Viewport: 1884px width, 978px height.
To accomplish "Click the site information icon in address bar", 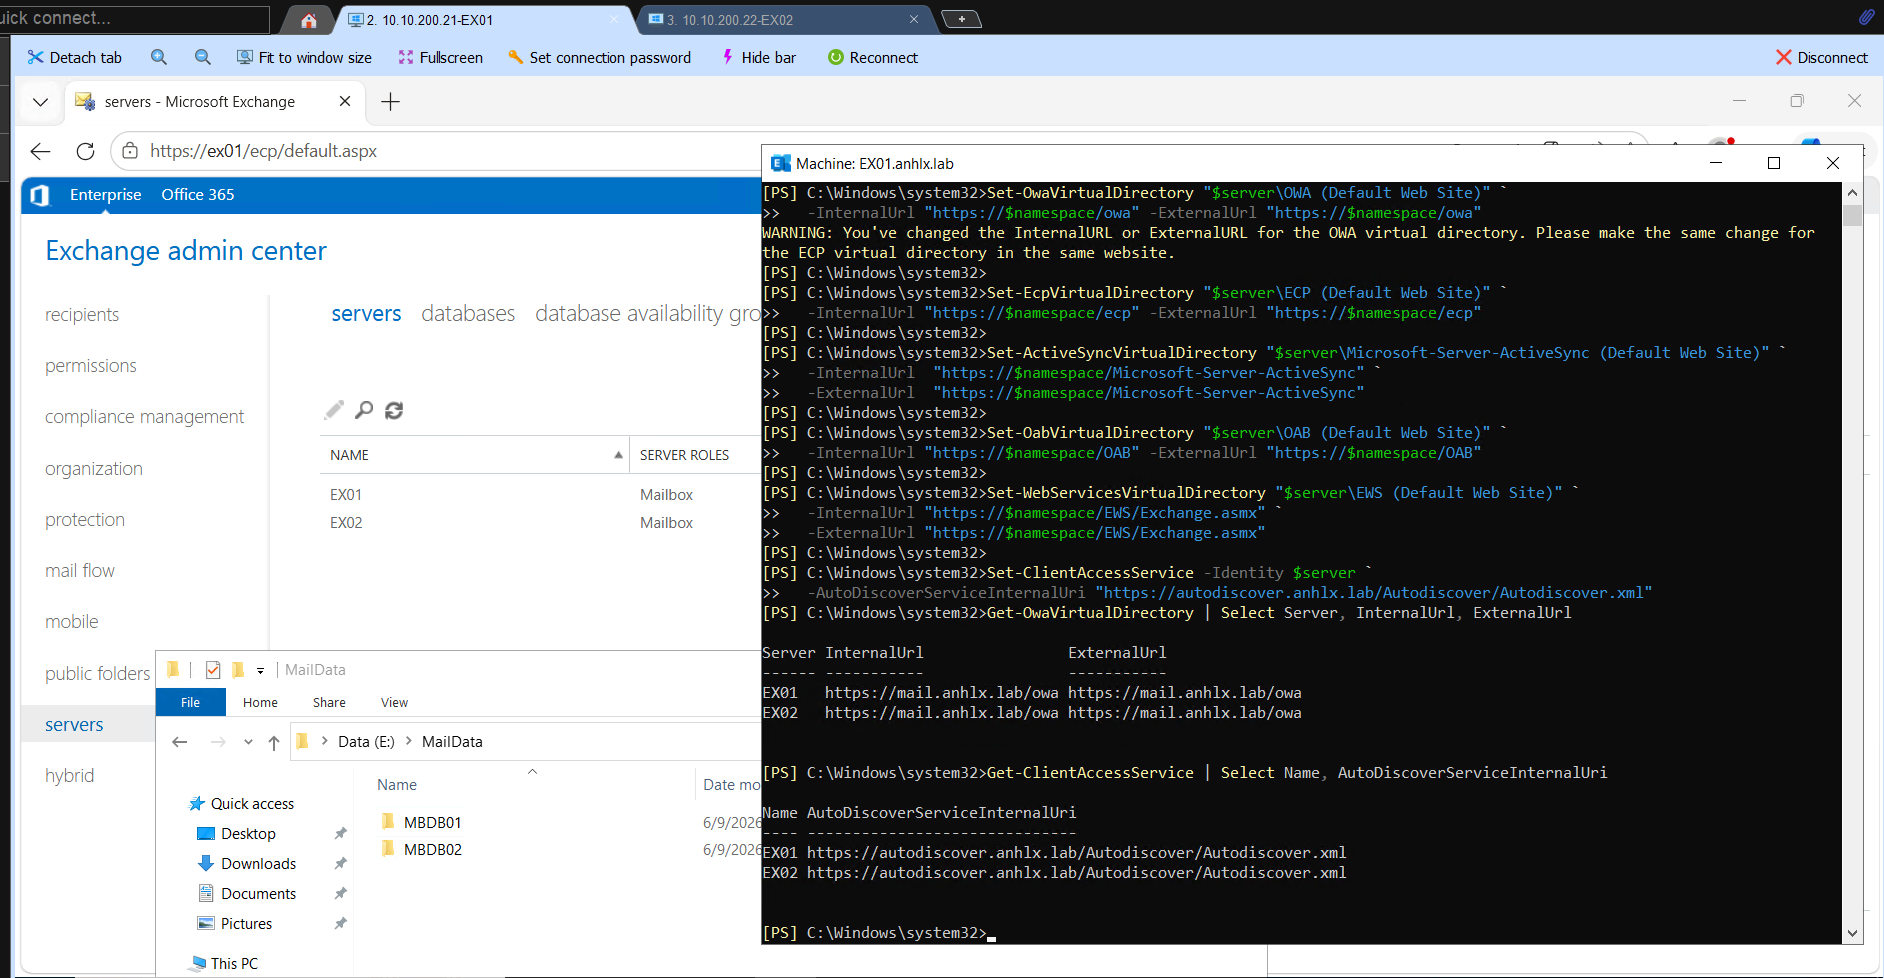I will coord(129,151).
